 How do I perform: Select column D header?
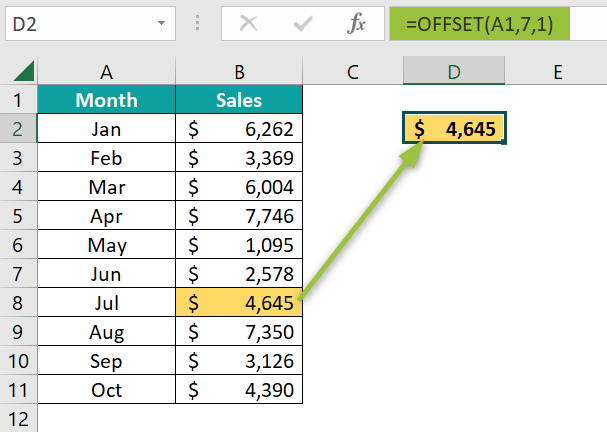[x=454, y=72]
